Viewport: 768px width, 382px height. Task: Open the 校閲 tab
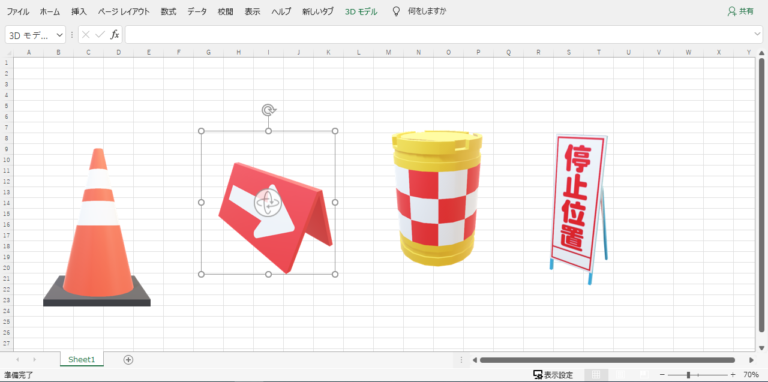[x=226, y=12]
